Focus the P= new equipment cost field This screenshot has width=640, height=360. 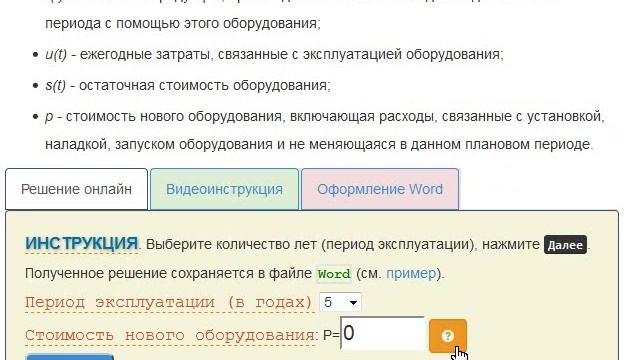382,333
